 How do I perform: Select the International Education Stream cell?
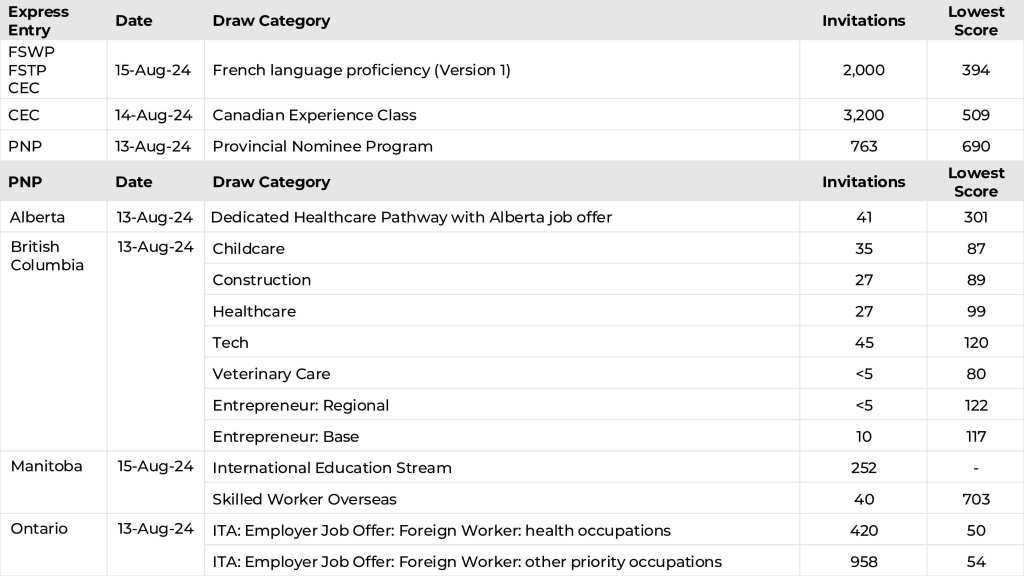point(332,467)
